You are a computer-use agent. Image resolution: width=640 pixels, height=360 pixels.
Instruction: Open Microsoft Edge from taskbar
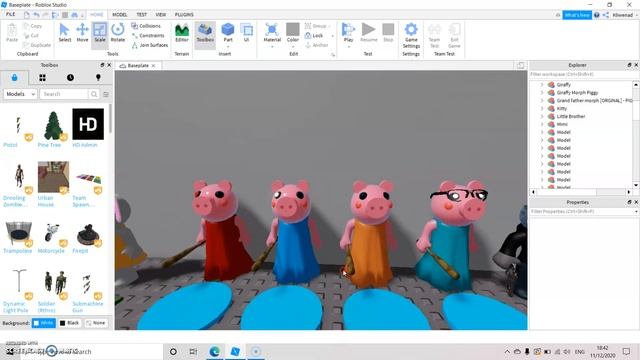coord(214,351)
